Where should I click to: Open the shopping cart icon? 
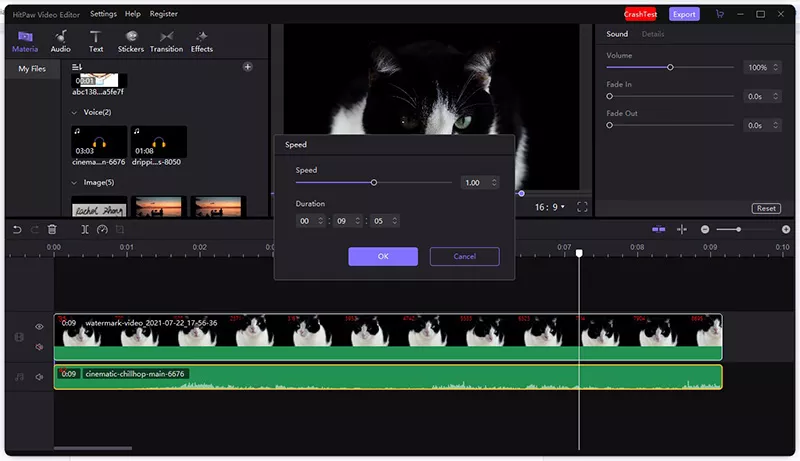point(720,14)
